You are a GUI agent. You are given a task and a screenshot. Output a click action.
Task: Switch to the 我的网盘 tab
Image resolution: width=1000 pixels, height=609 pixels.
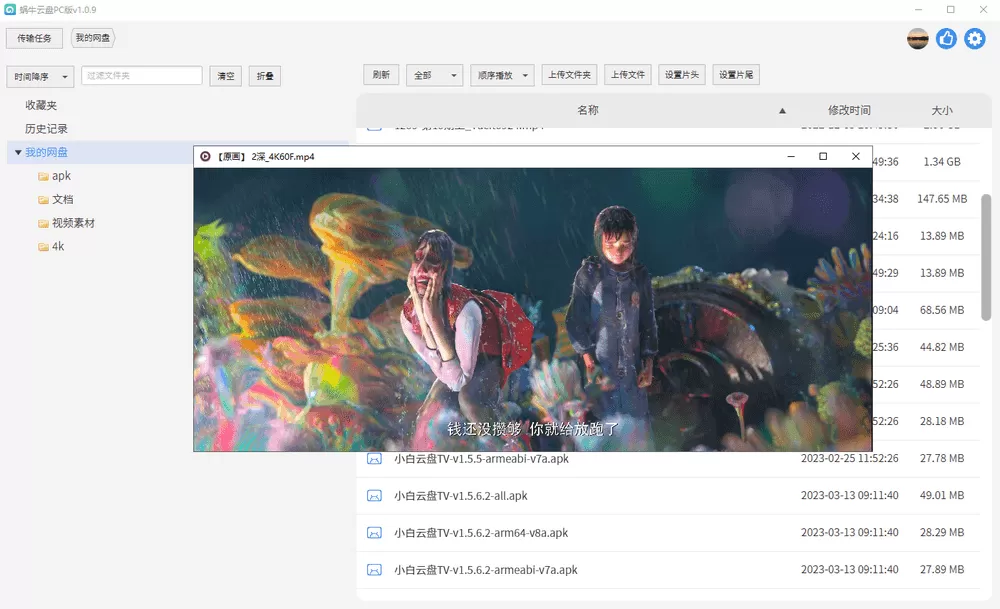coord(94,38)
